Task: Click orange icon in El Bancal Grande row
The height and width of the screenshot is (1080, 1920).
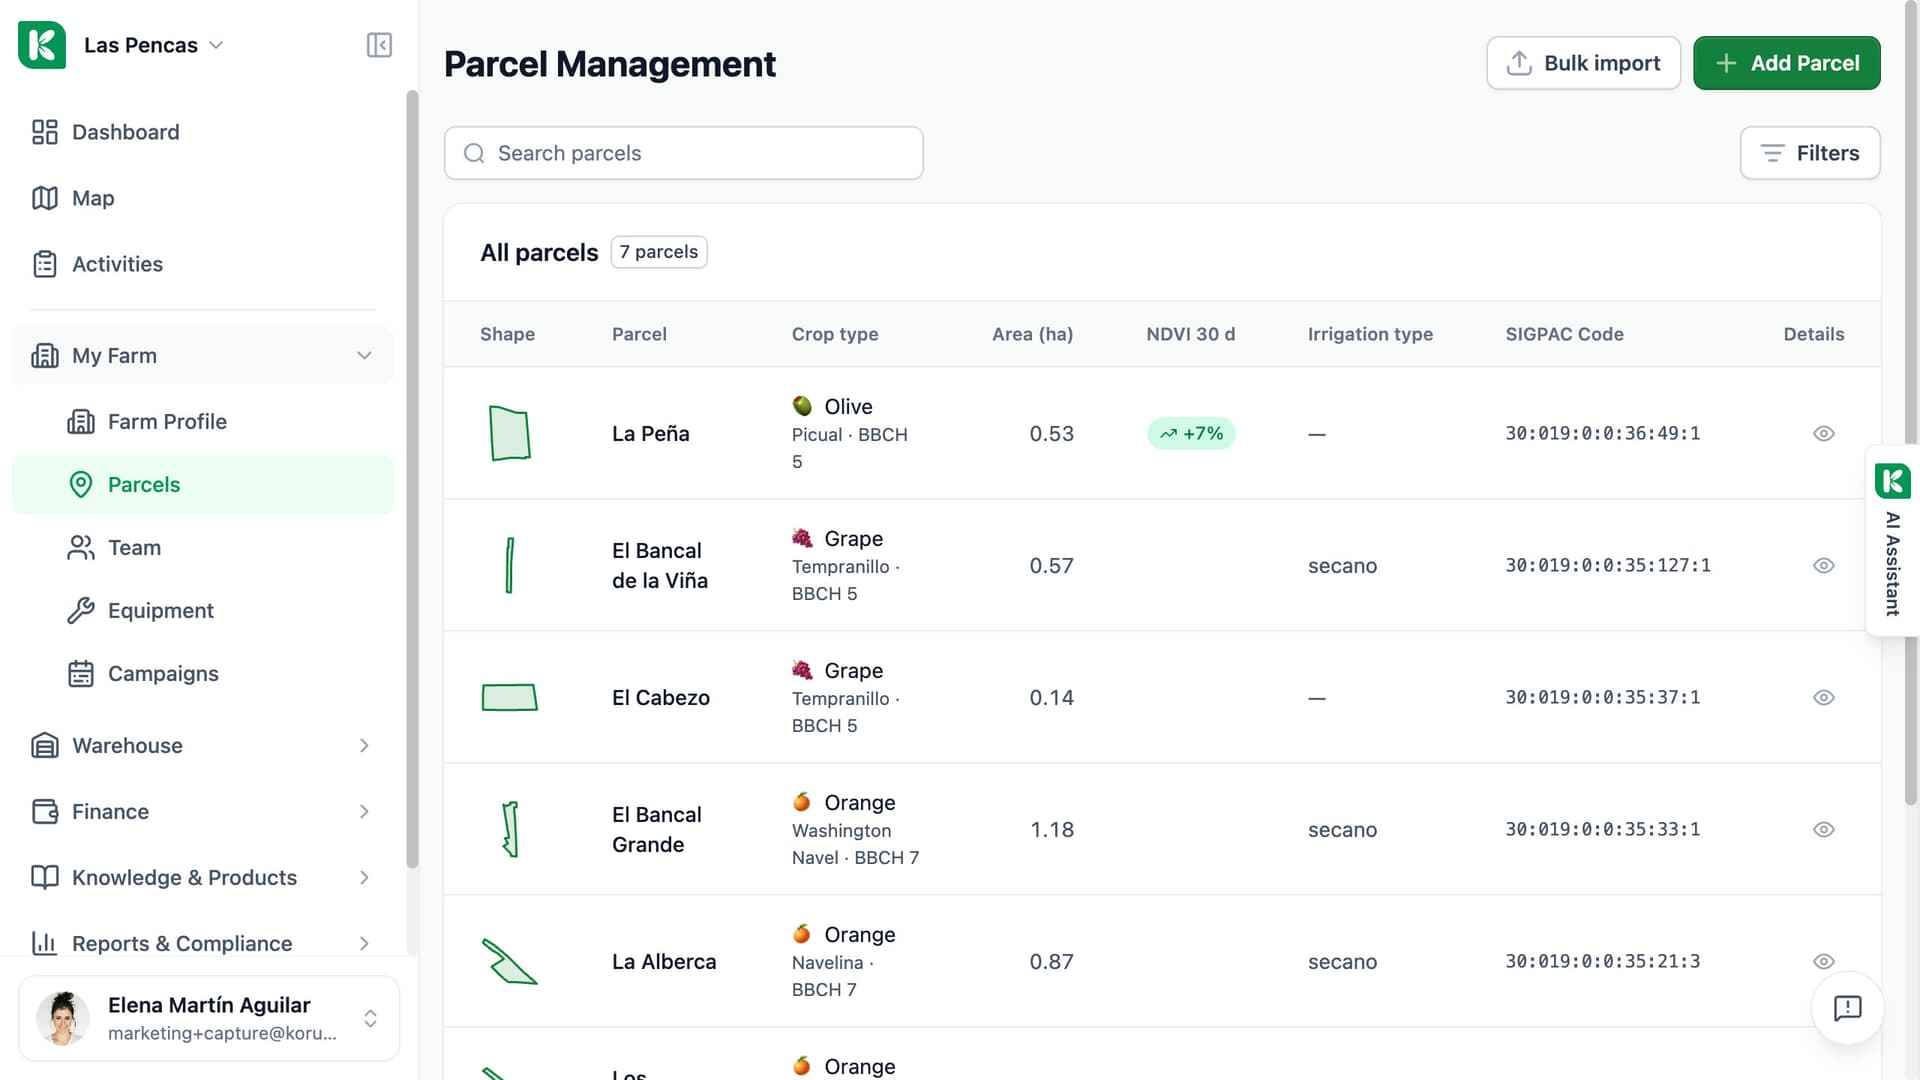Action: [802, 802]
